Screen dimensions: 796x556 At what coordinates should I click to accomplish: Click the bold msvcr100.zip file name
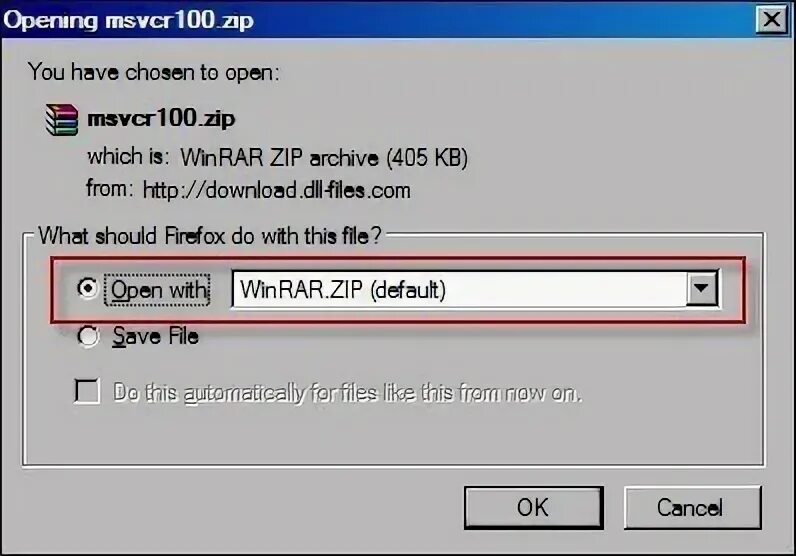(161, 119)
